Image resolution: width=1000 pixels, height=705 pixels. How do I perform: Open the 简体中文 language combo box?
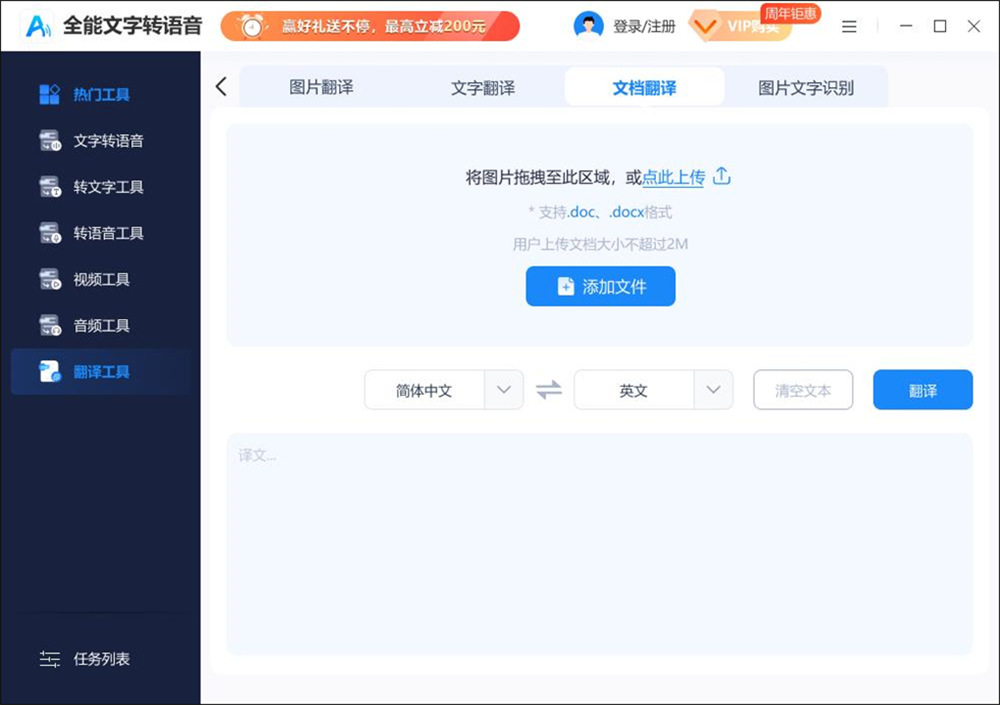click(x=444, y=390)
